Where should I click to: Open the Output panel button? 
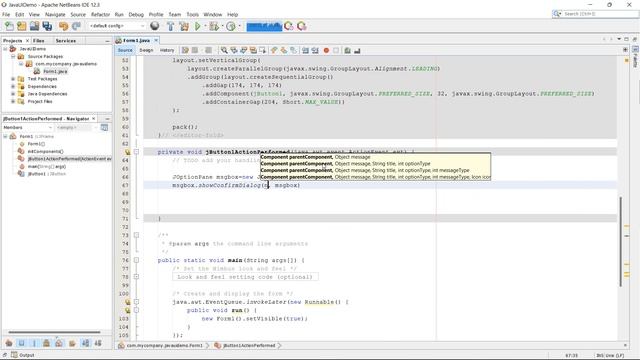(23, 355)
